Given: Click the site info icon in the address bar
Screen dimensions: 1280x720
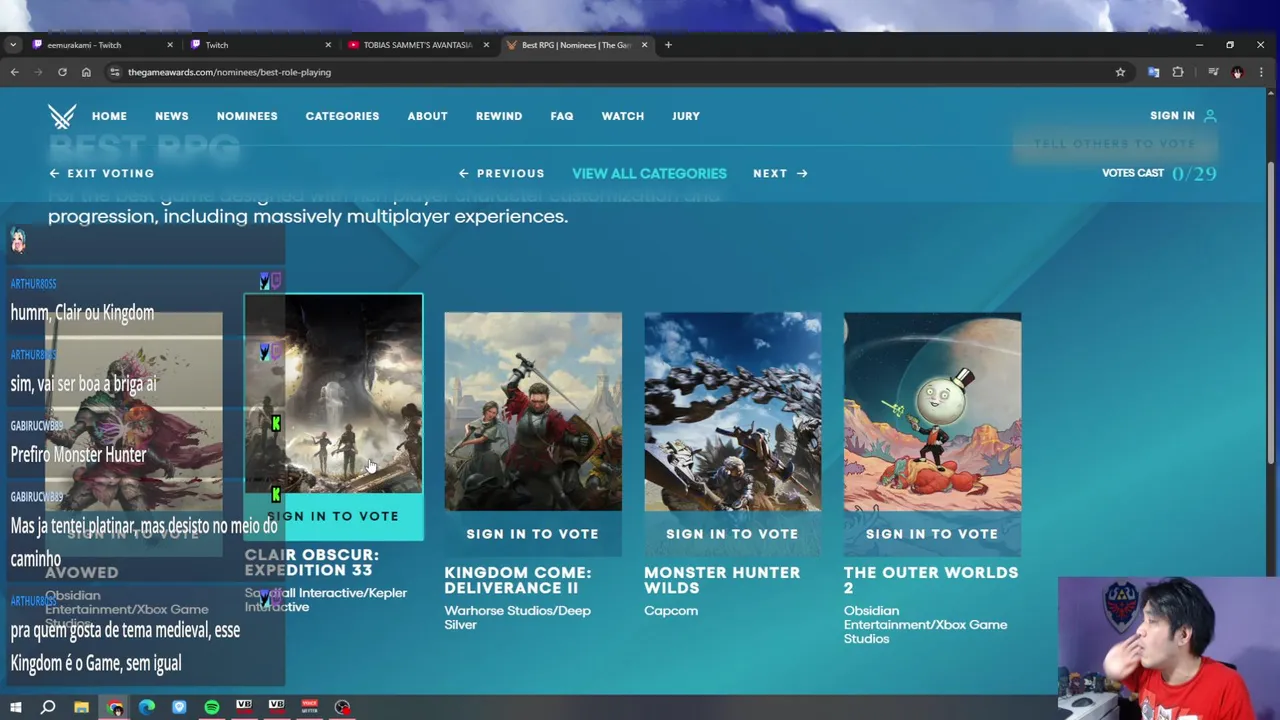Looking at the screenshot, I should pyautogui.click(x=115, y=72).
